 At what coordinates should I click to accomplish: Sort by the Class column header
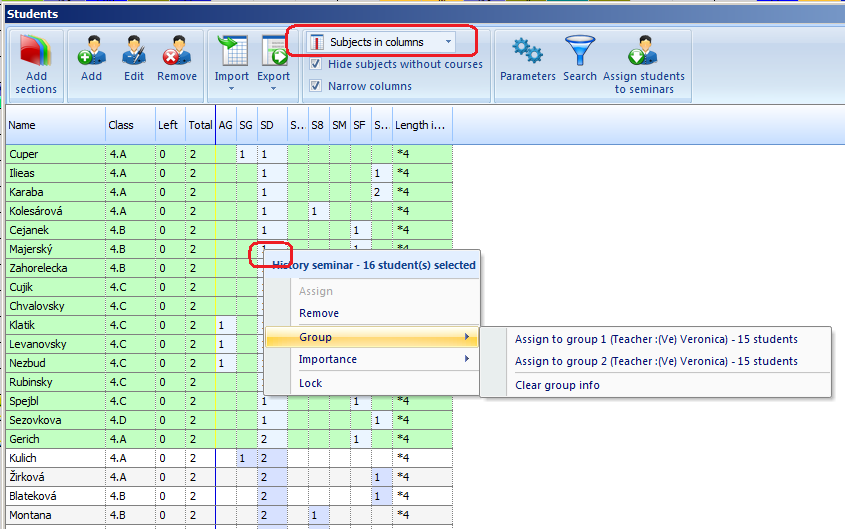(121, 126)
